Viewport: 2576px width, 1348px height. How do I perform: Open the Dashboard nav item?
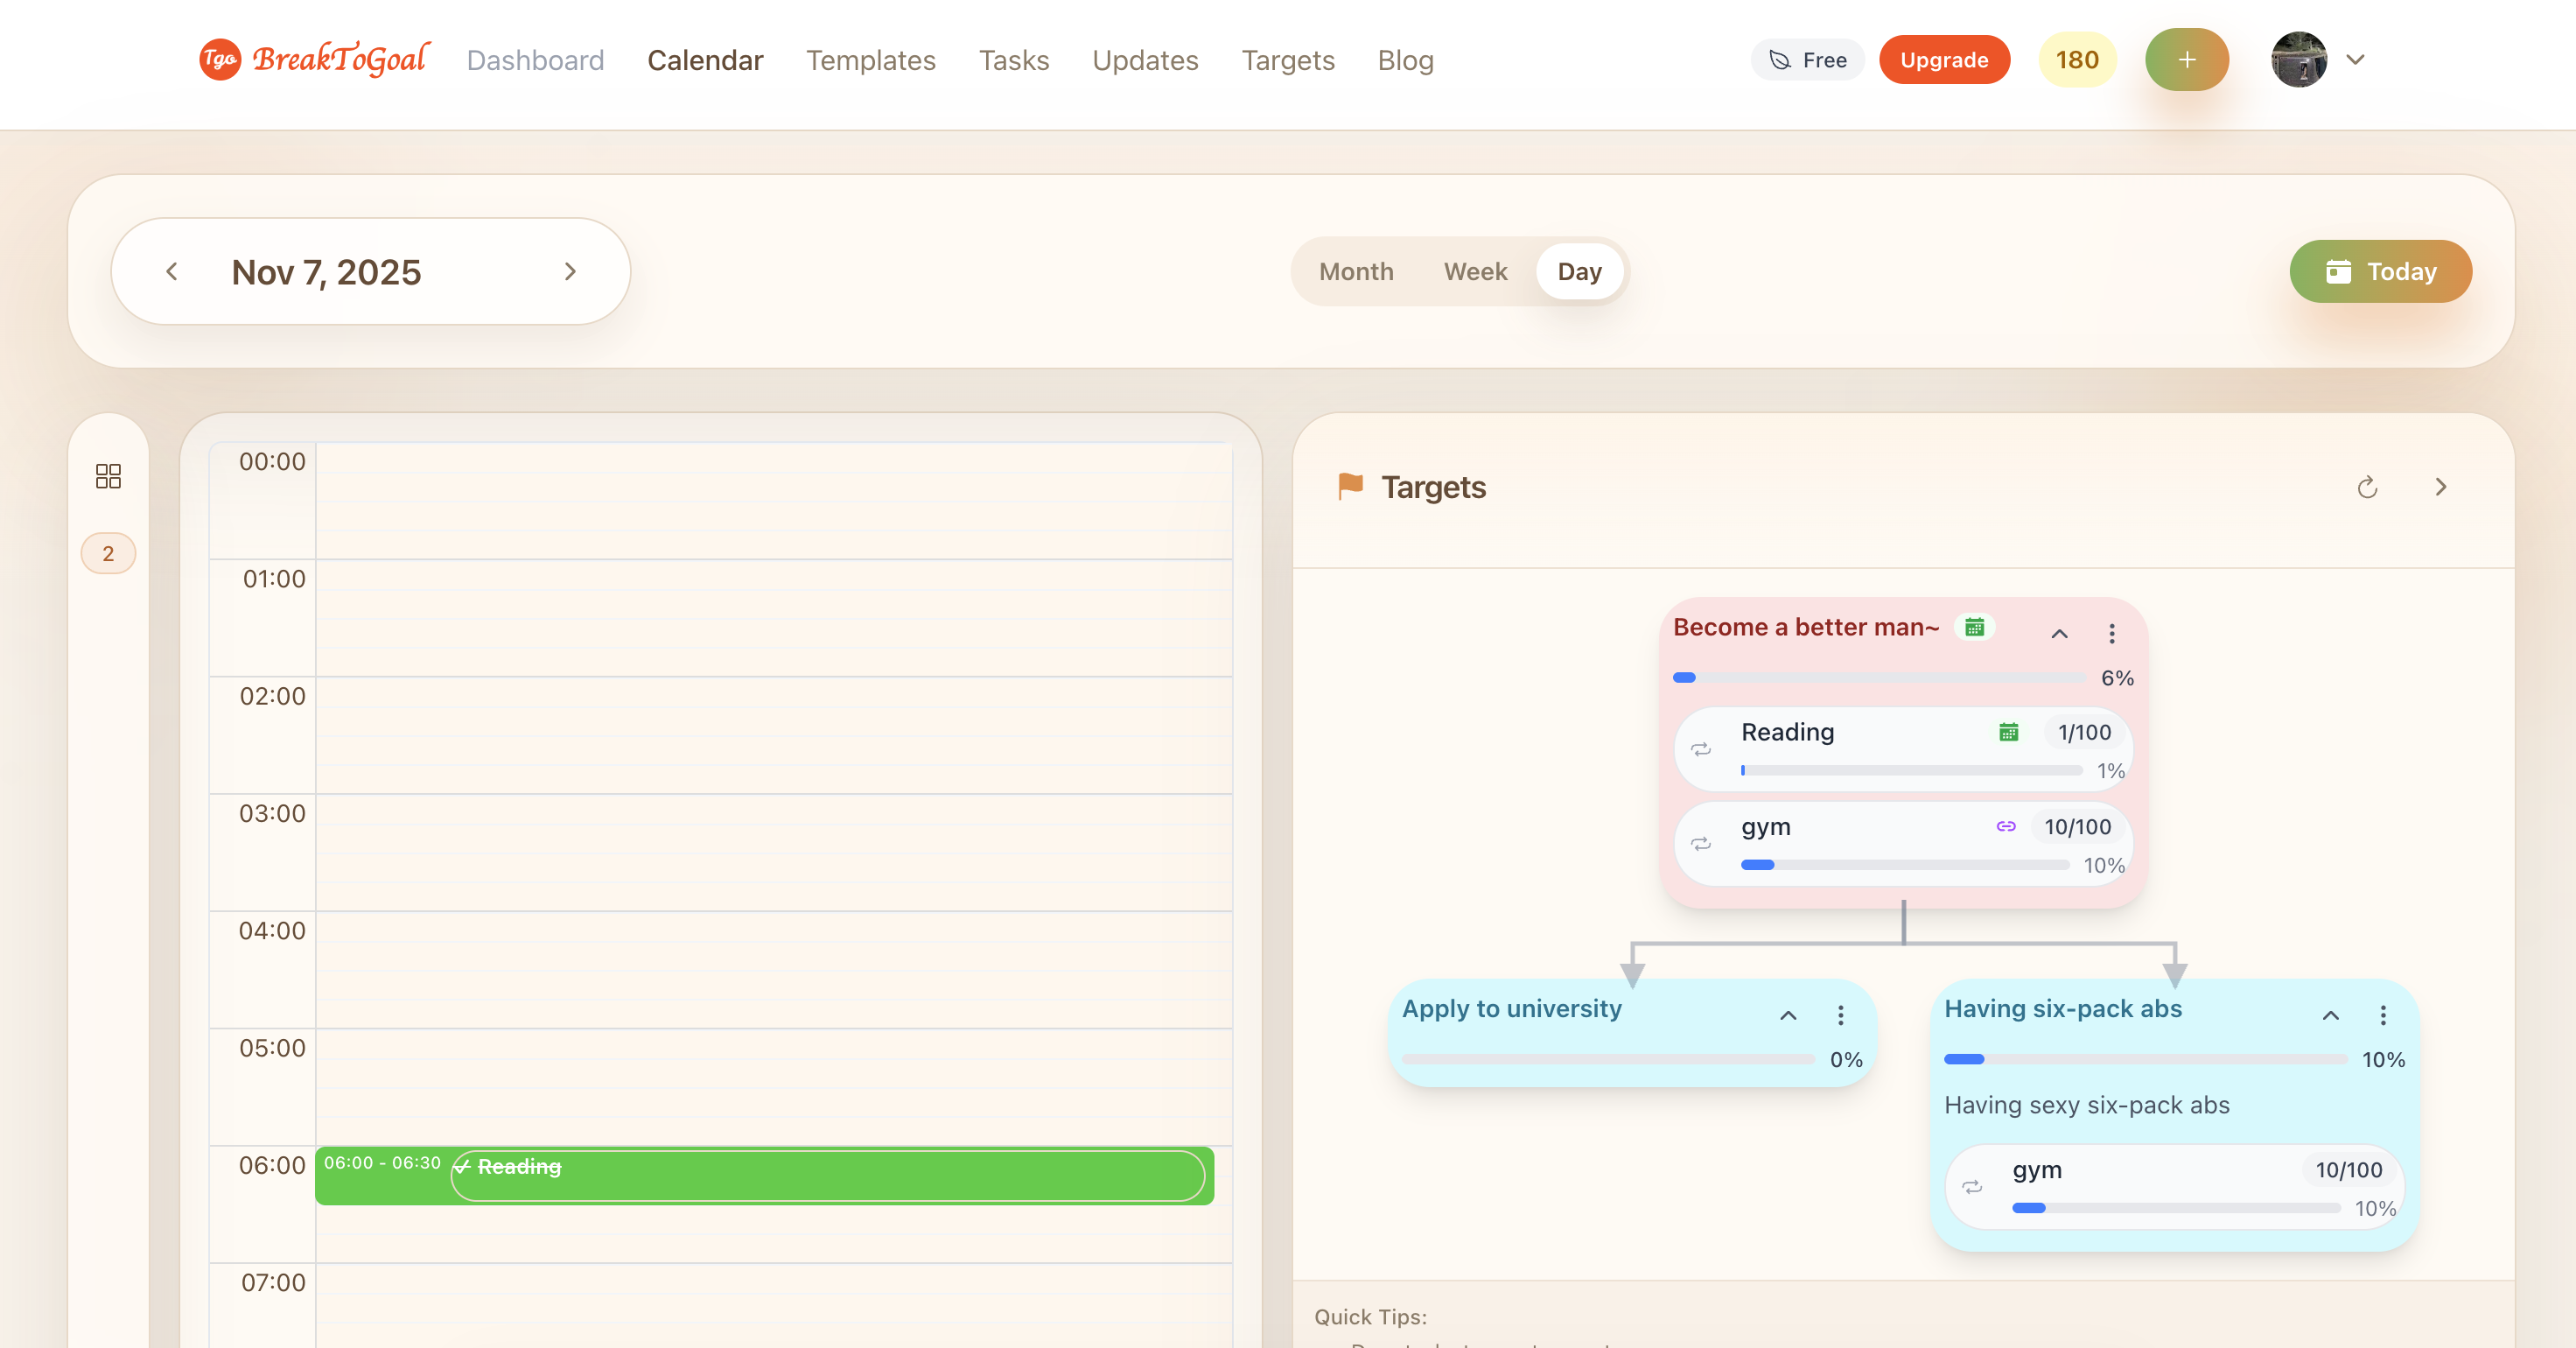tap(535, 60)
